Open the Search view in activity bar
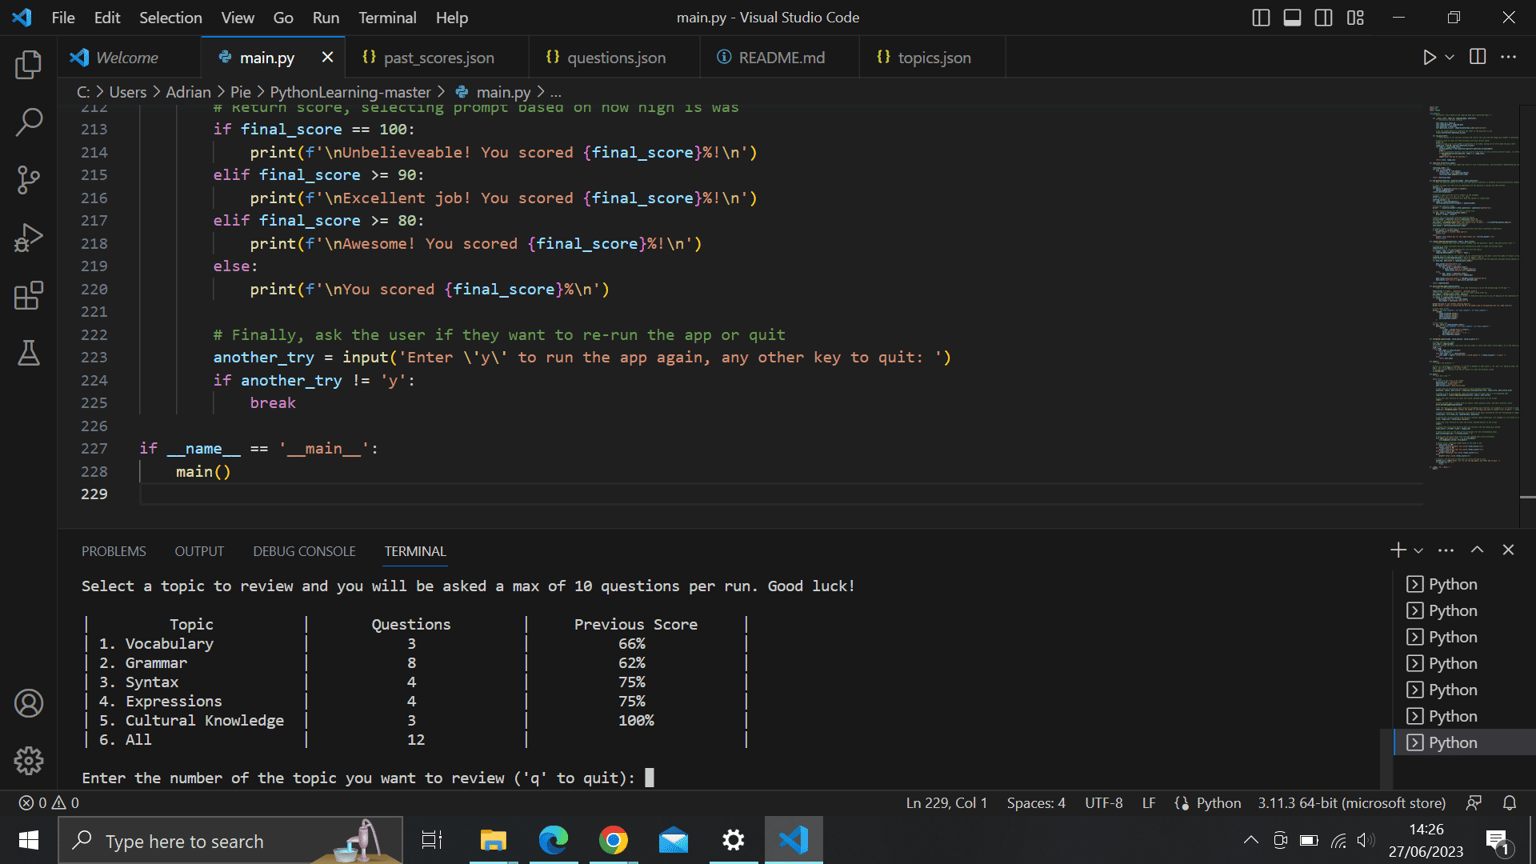This screenshot has width=1536, height=864. 28,122
